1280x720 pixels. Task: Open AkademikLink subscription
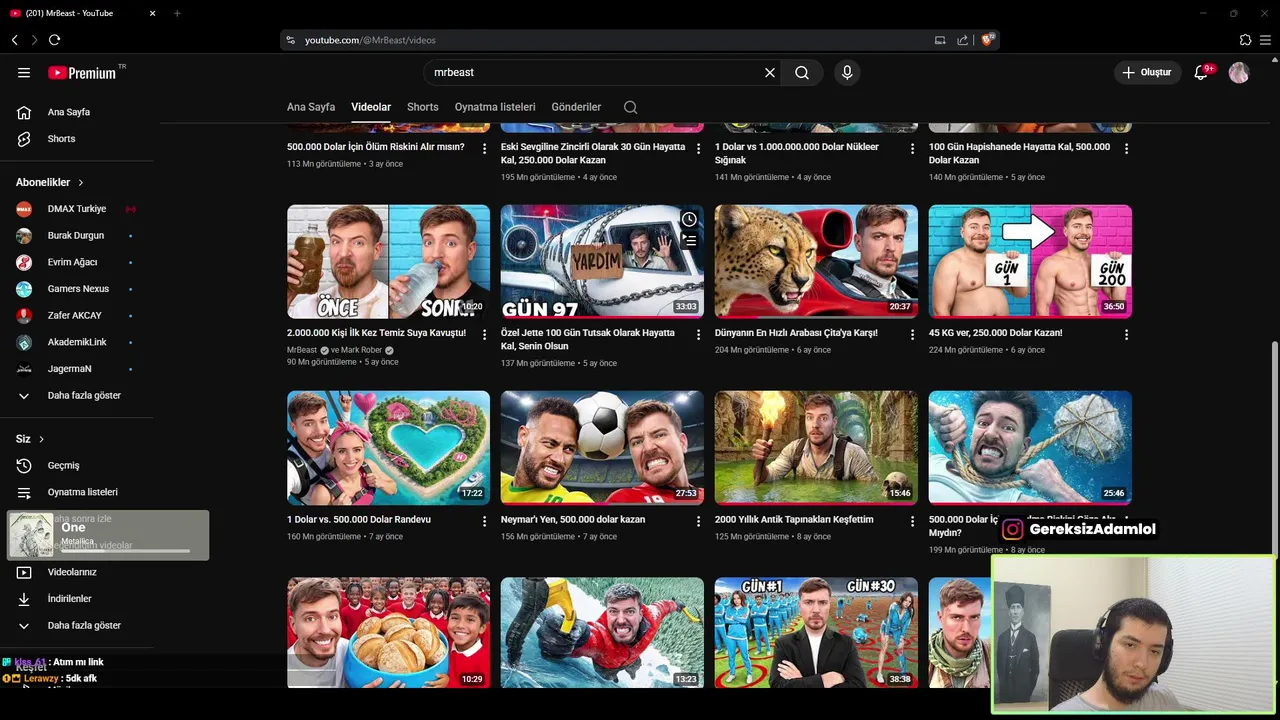[x=77, y=342]
